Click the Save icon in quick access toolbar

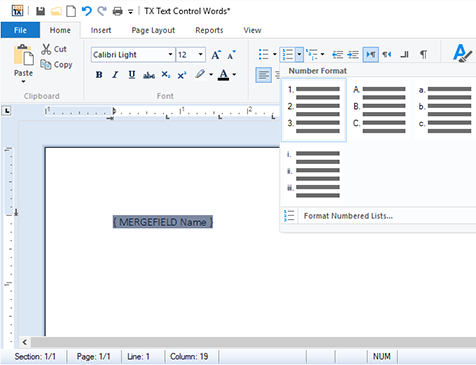pos(40,11)
